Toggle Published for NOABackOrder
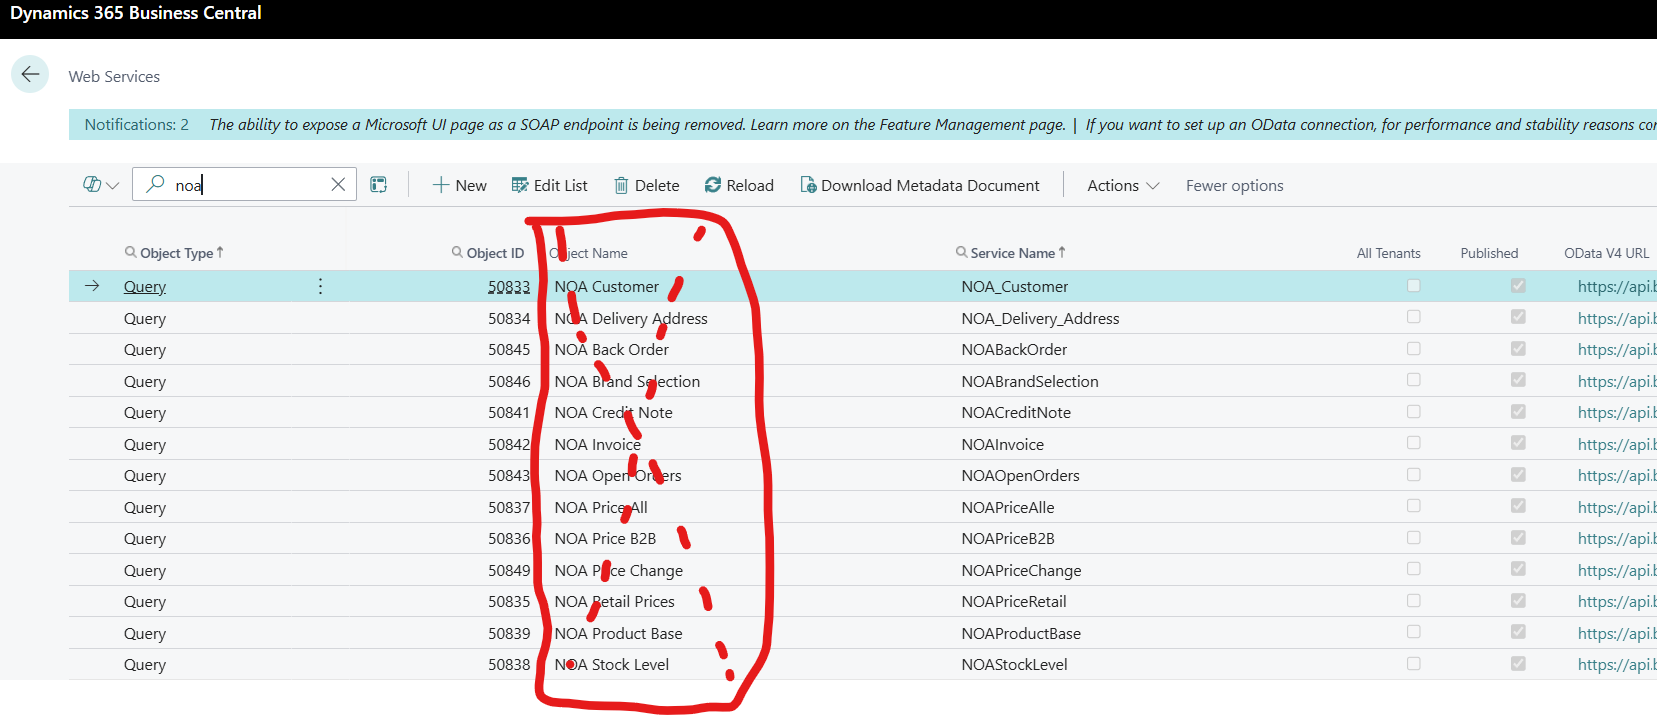This screenshot has width=1657, height=717. point(1518,348)
